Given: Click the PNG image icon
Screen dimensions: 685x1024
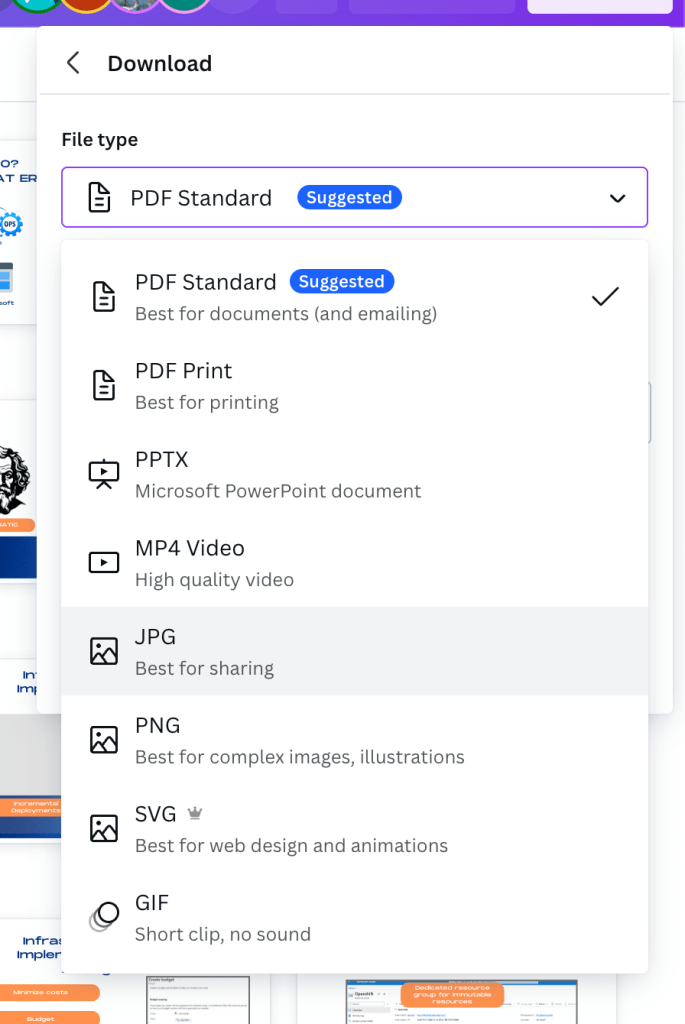Looking at the screenshot, I should point(104,740).
